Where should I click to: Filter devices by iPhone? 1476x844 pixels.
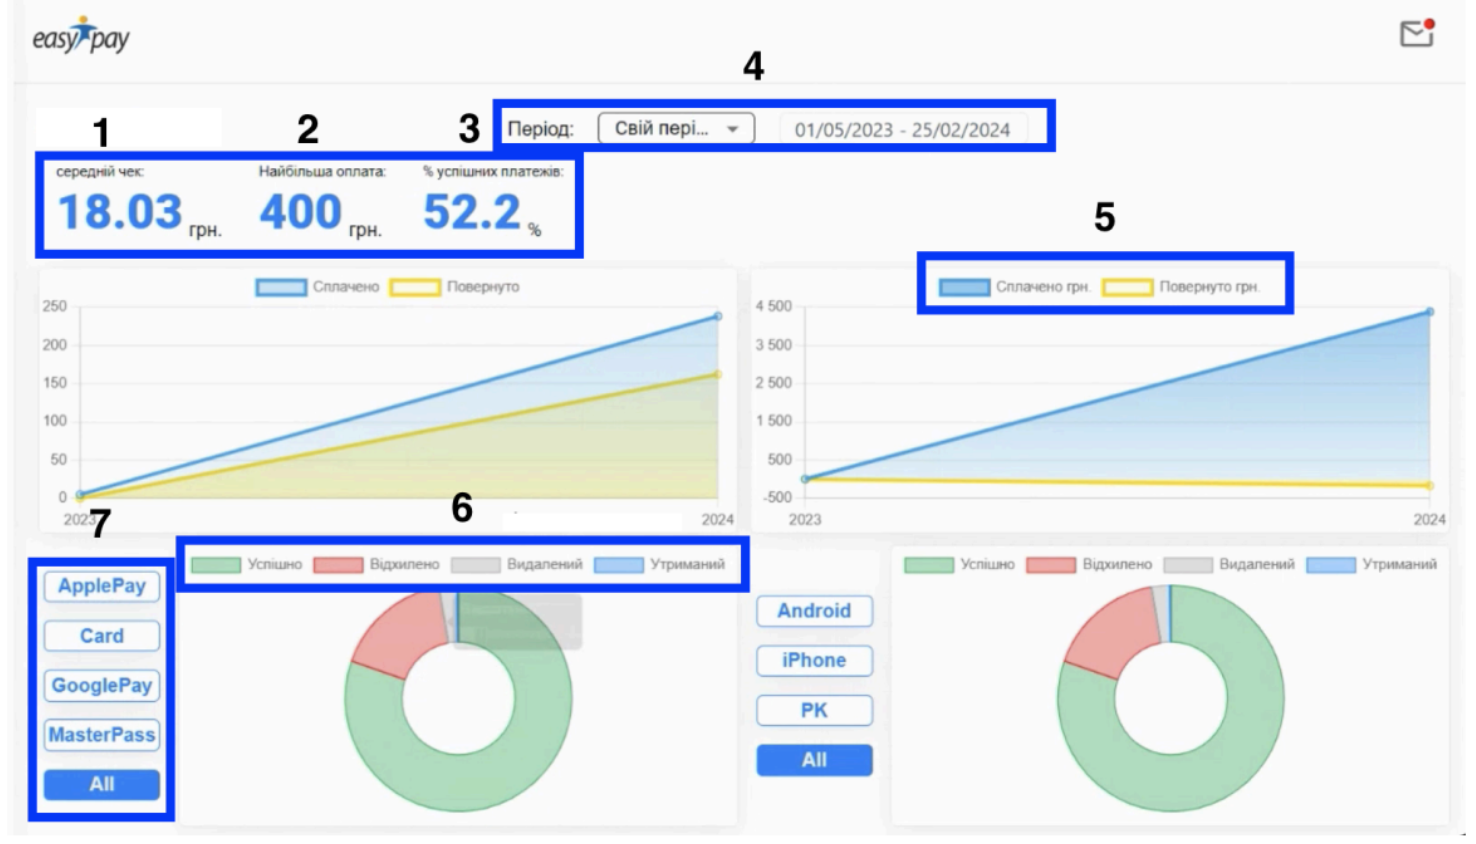click(x=814, y=661)
